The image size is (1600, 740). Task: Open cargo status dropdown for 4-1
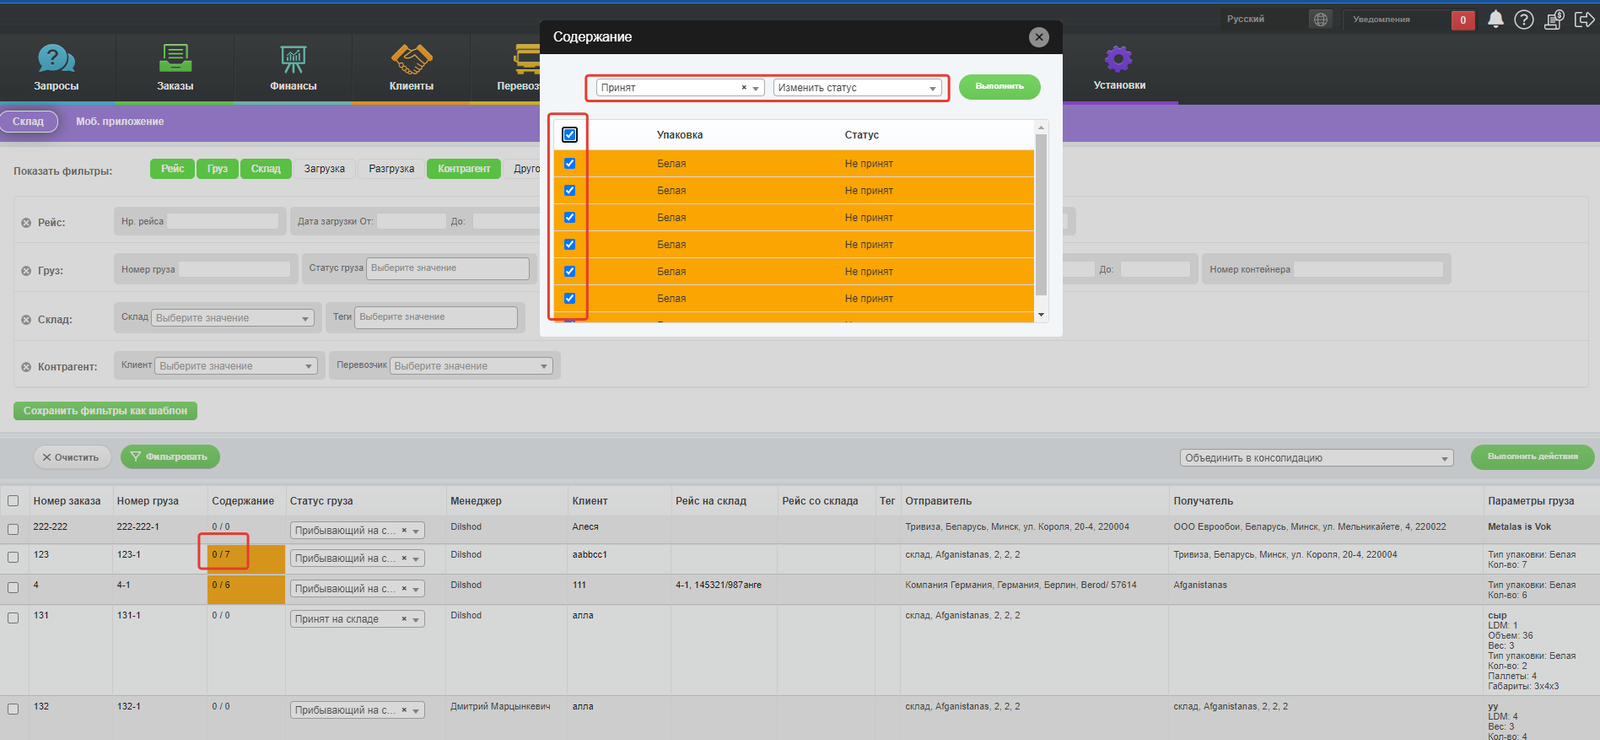tap(357, 589)
